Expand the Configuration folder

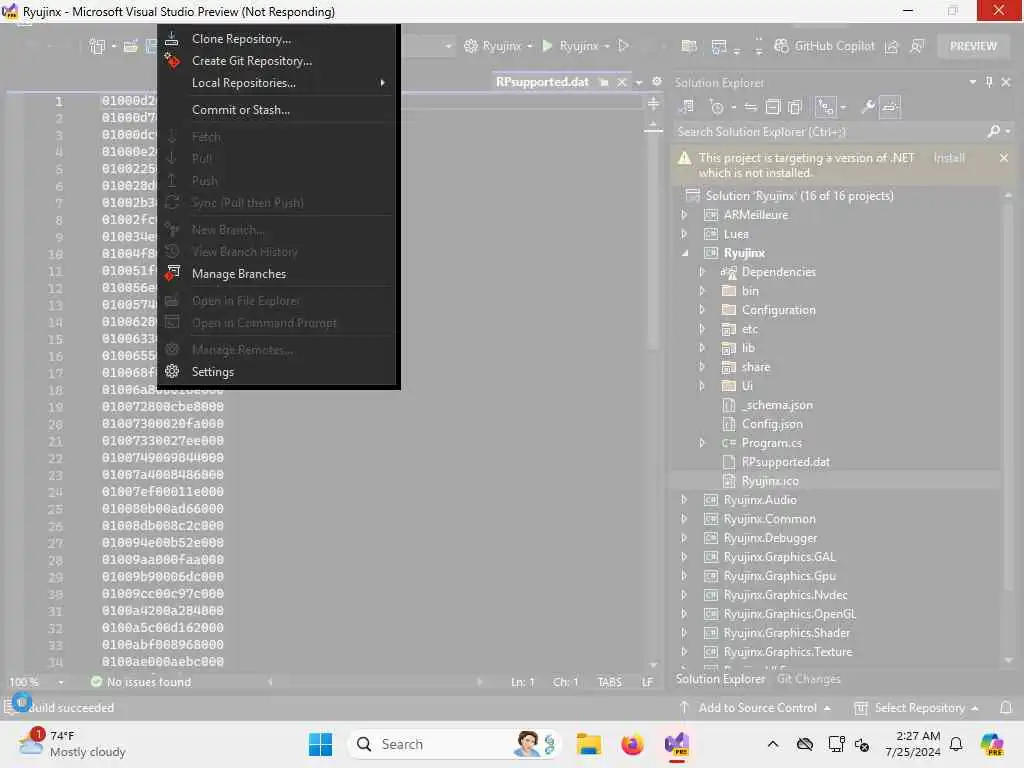pyautogui.click(x=702, y=310)
